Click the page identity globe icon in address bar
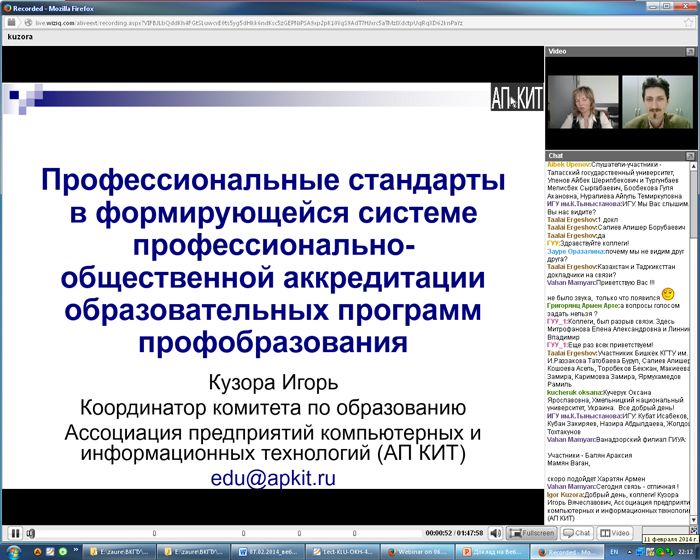Viewport: 700px width, 560px height. pyautogui.click(x=28, y=22)
